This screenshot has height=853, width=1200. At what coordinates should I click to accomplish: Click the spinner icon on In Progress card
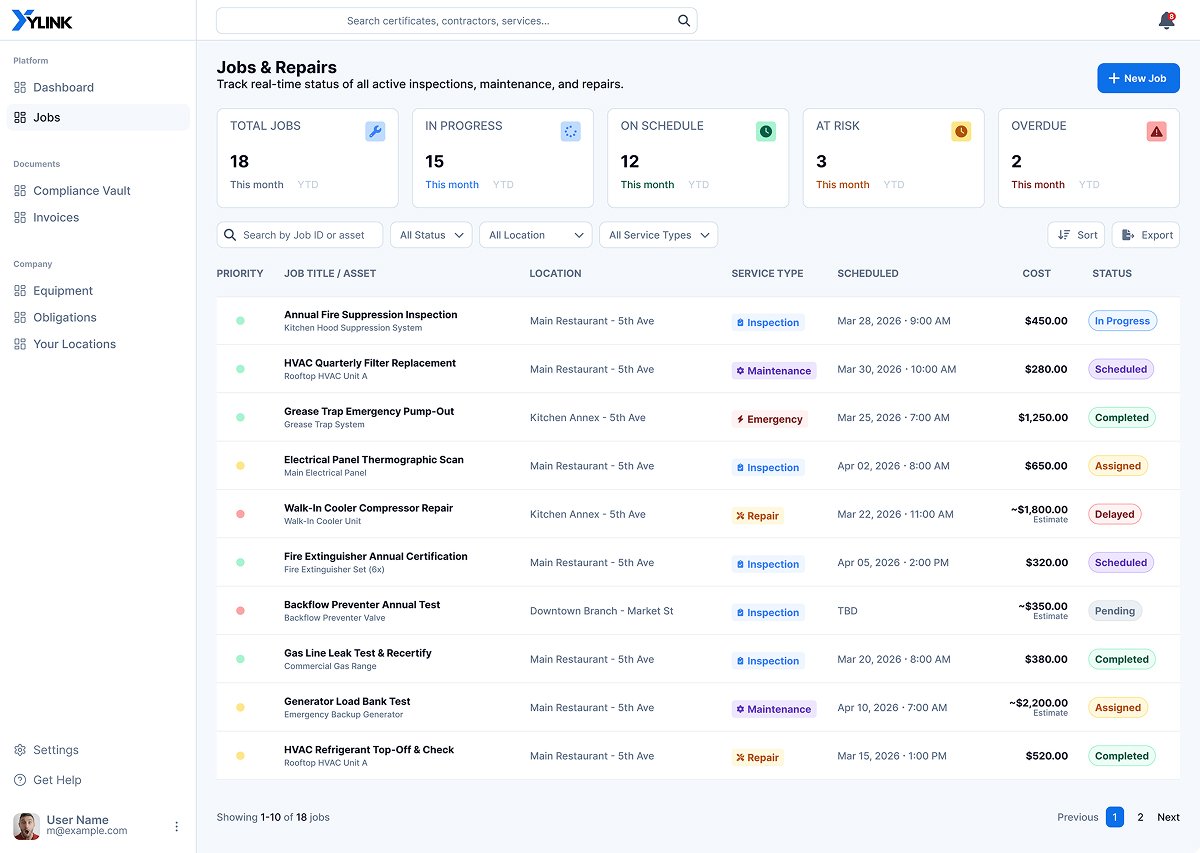point(570,131)
